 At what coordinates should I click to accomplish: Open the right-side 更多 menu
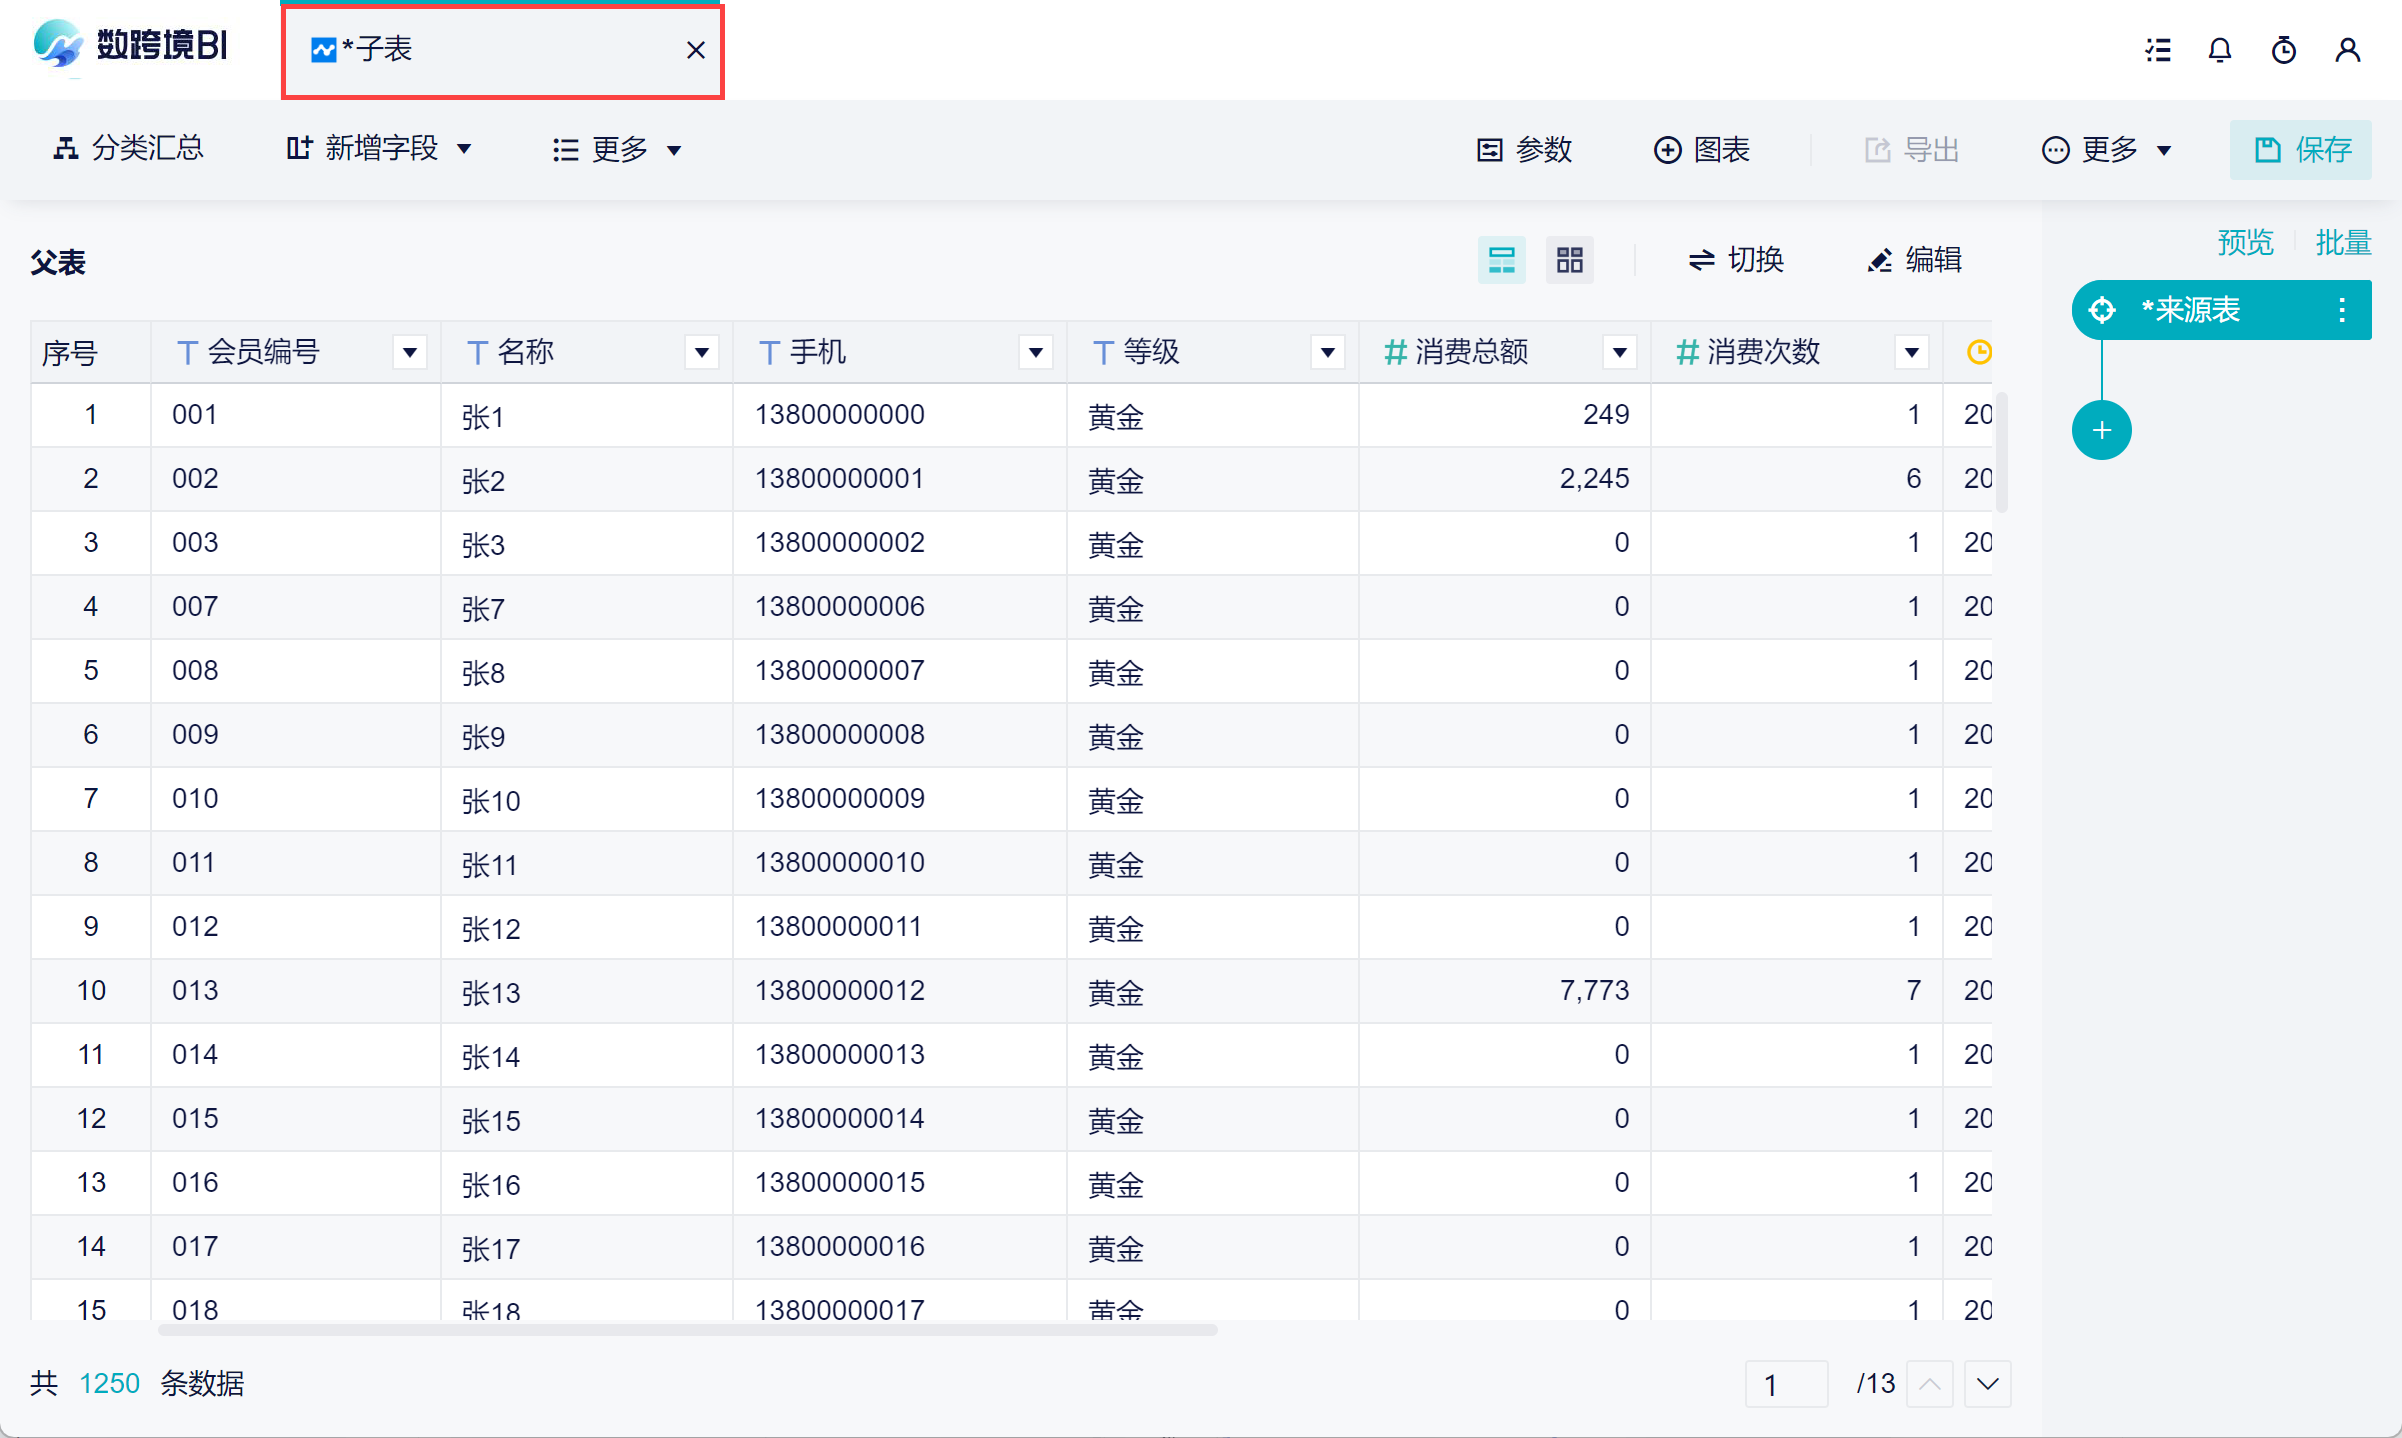tap(2107, 150)
